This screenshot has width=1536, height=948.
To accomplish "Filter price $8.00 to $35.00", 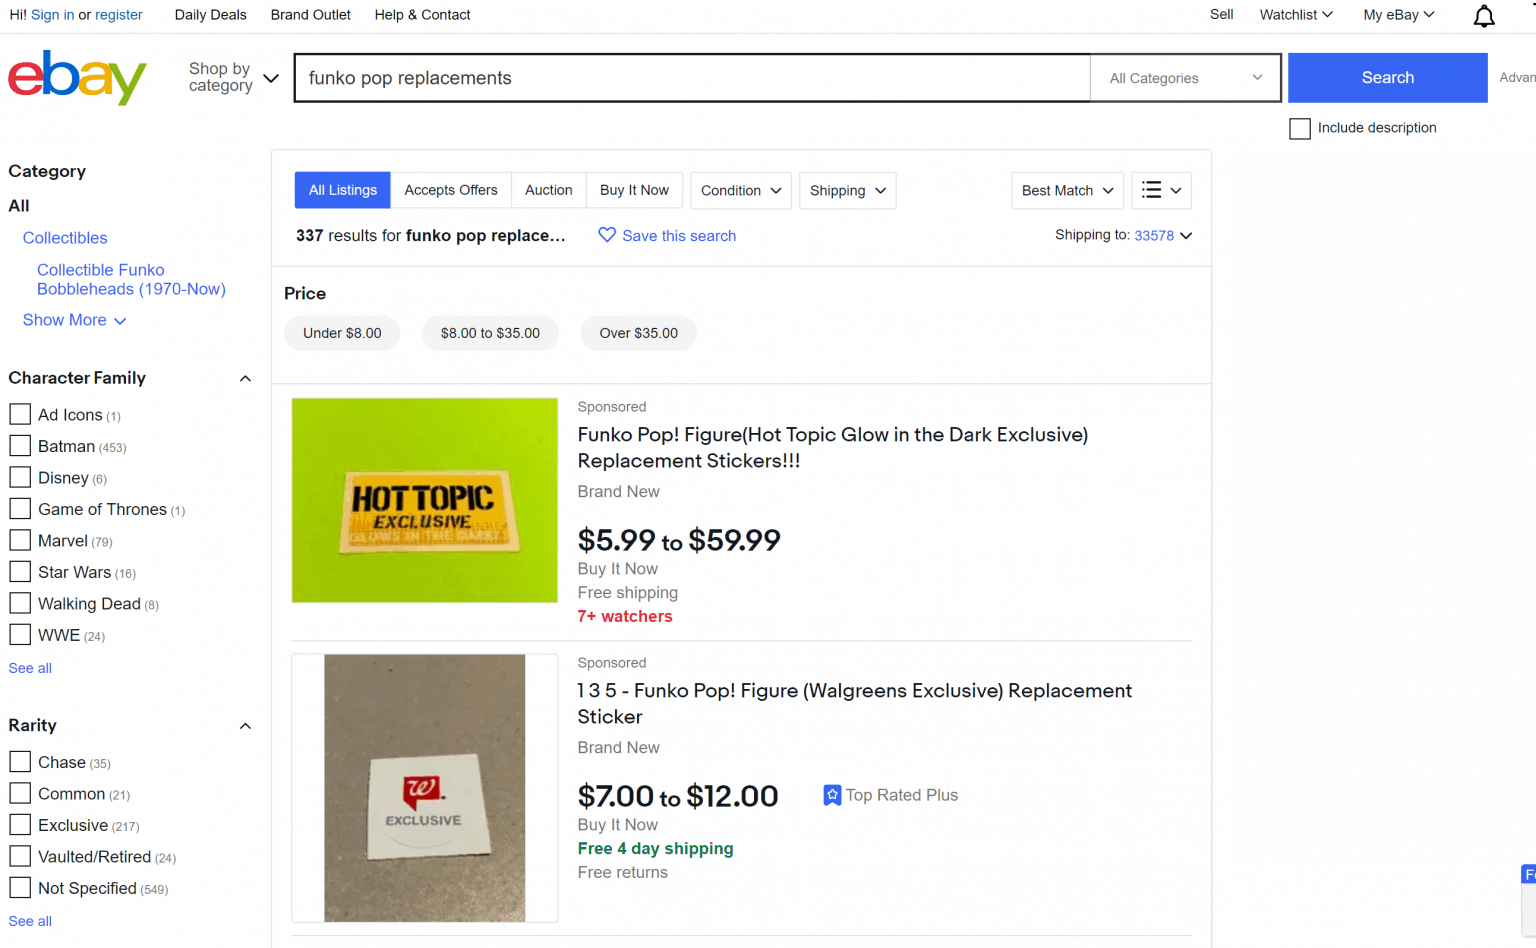I will pyautogui.click(x=490, y=333).
